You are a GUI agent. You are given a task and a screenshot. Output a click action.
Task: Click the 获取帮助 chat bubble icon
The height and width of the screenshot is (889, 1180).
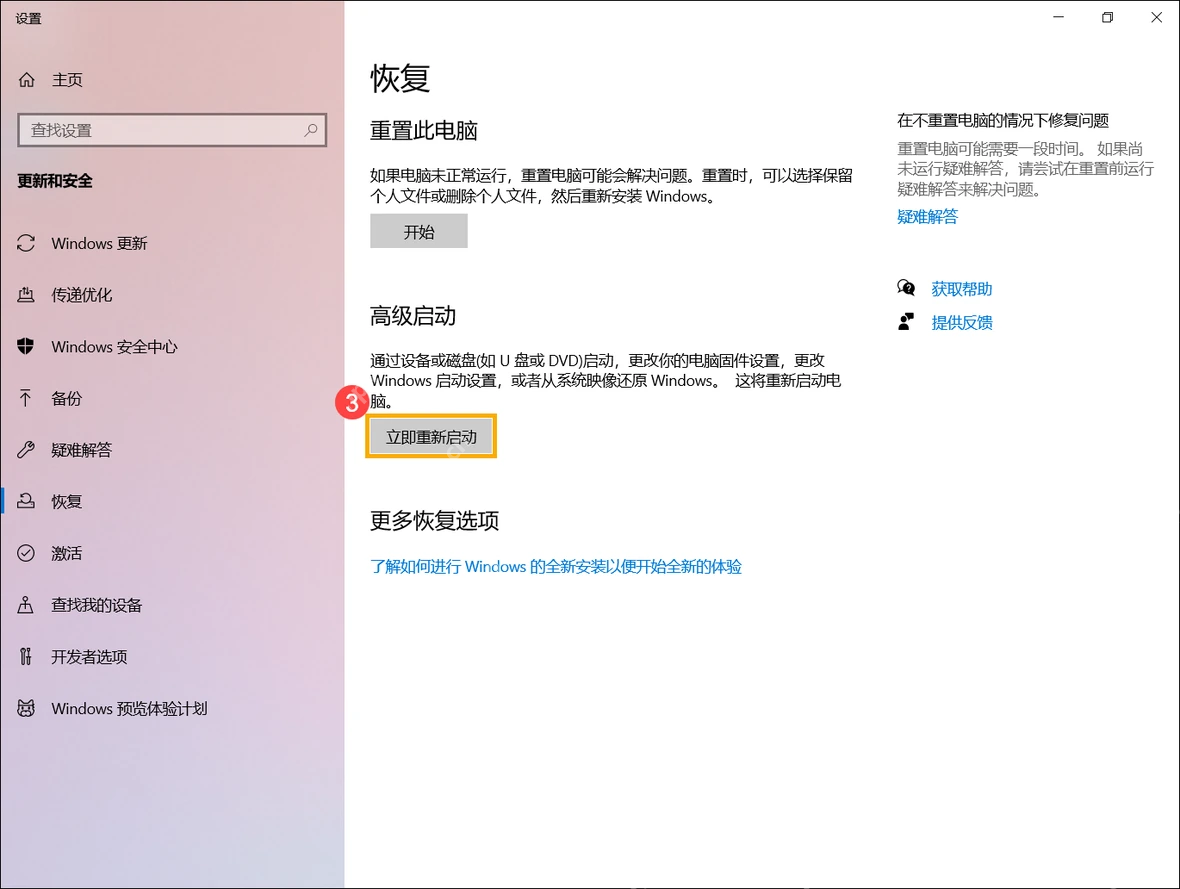[x=906, y=288]
